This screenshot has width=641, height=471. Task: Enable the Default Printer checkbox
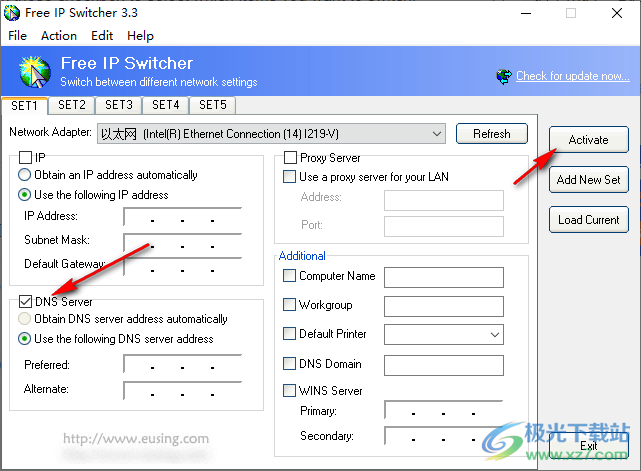tap(289, 333)
